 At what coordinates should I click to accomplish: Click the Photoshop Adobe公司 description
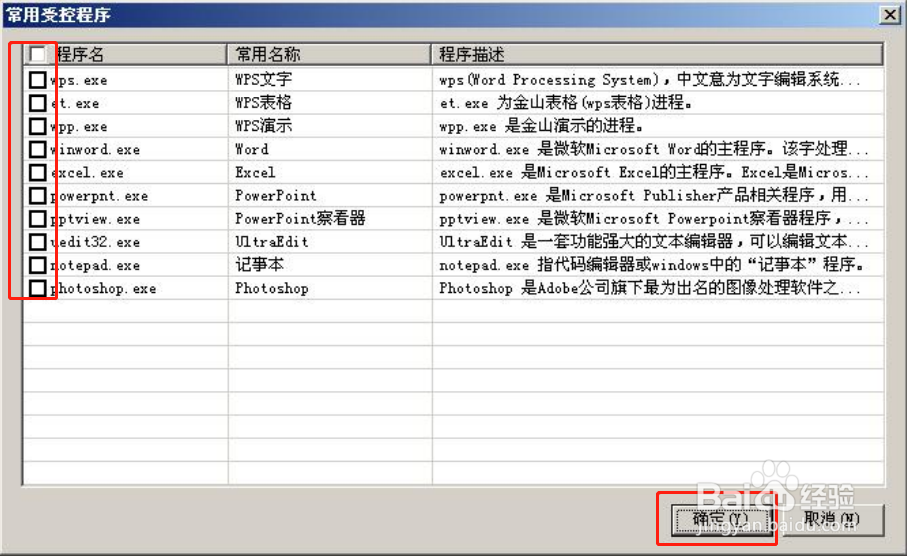click(650, 287)
